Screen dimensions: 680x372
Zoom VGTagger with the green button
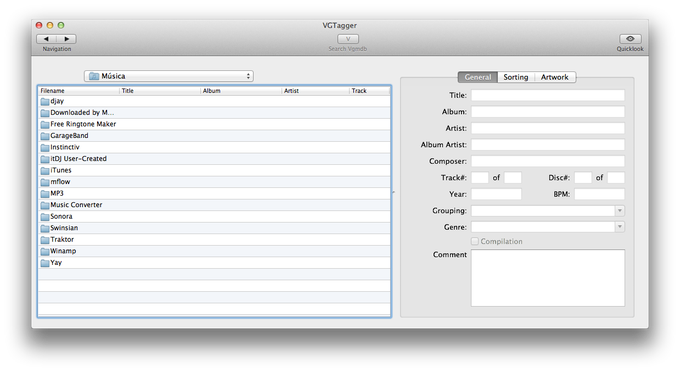[61, 25]
